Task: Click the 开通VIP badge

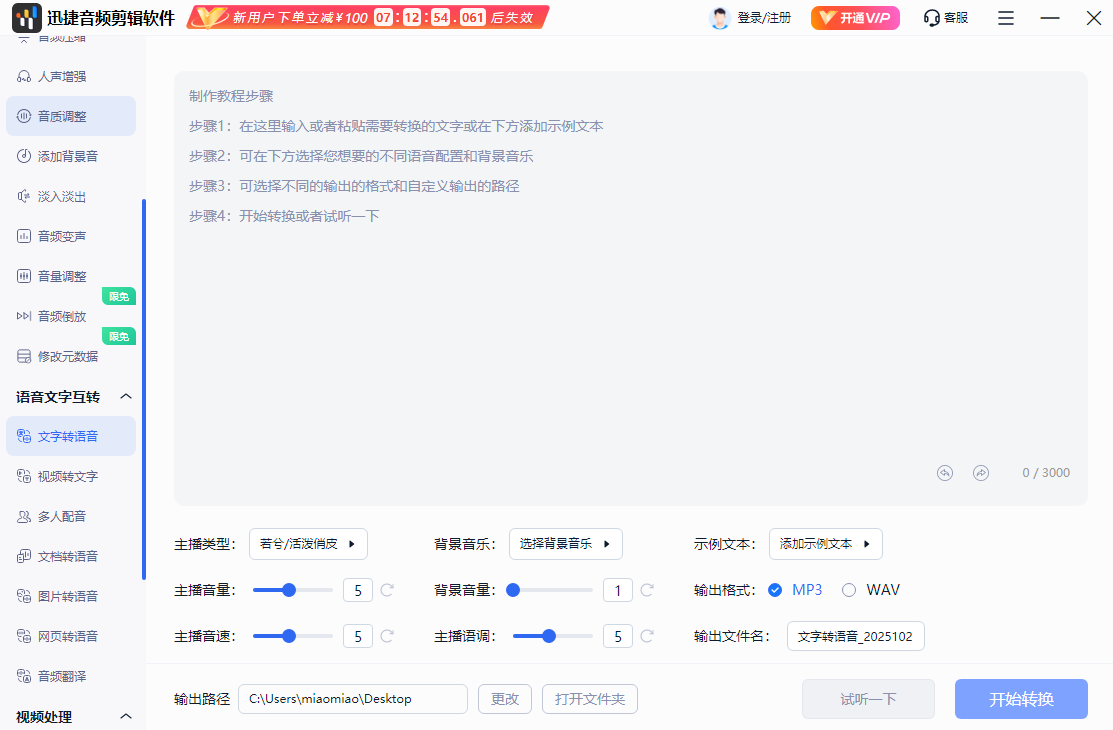Action: click(855, 18)
